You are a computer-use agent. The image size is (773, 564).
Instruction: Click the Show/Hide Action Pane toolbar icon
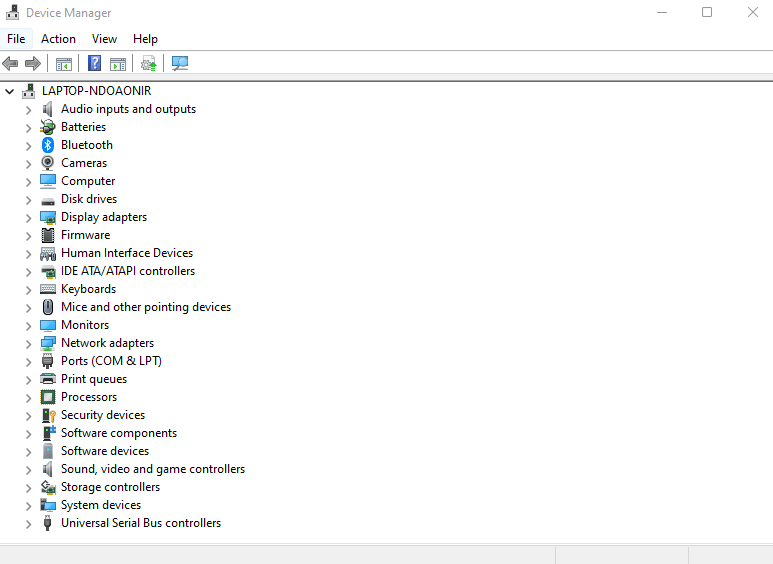click(118, 64)
